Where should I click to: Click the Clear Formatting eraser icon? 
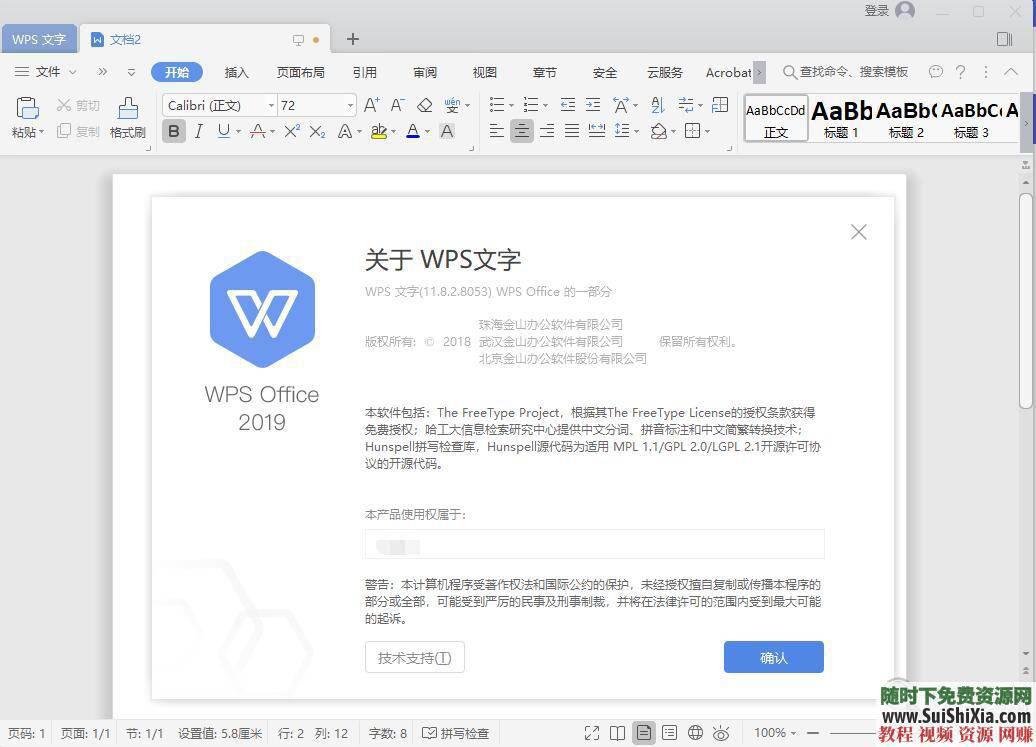click(x=425, y=103)
